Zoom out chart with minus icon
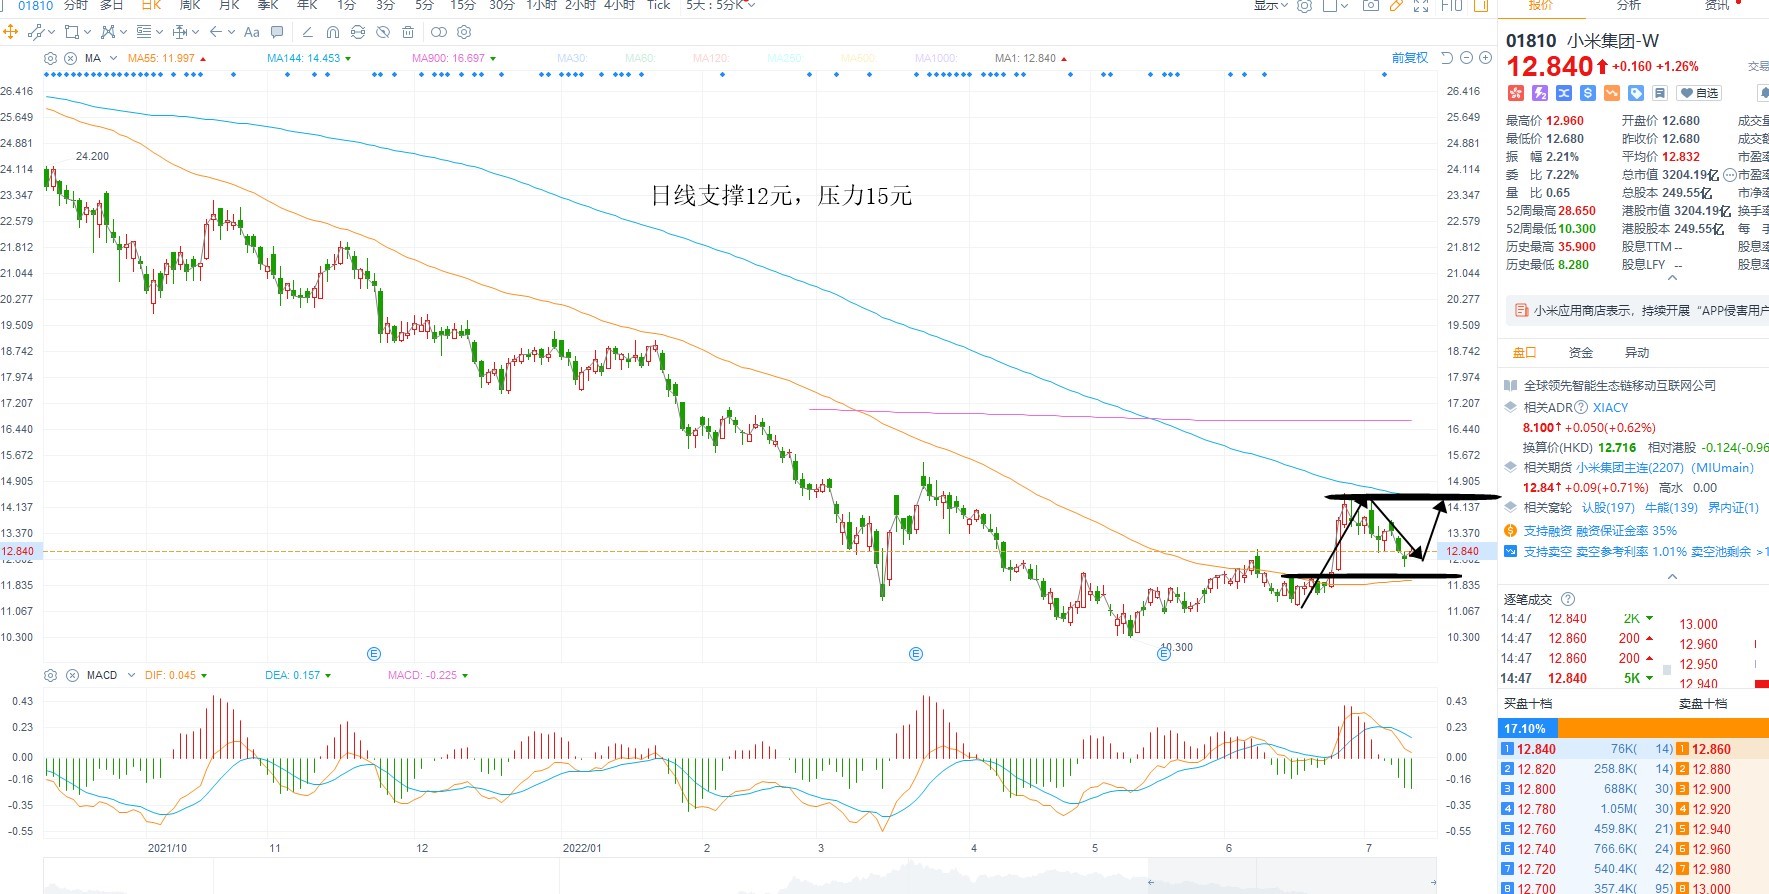This screenshot has height=894, width=1769. coord(1466,57)
